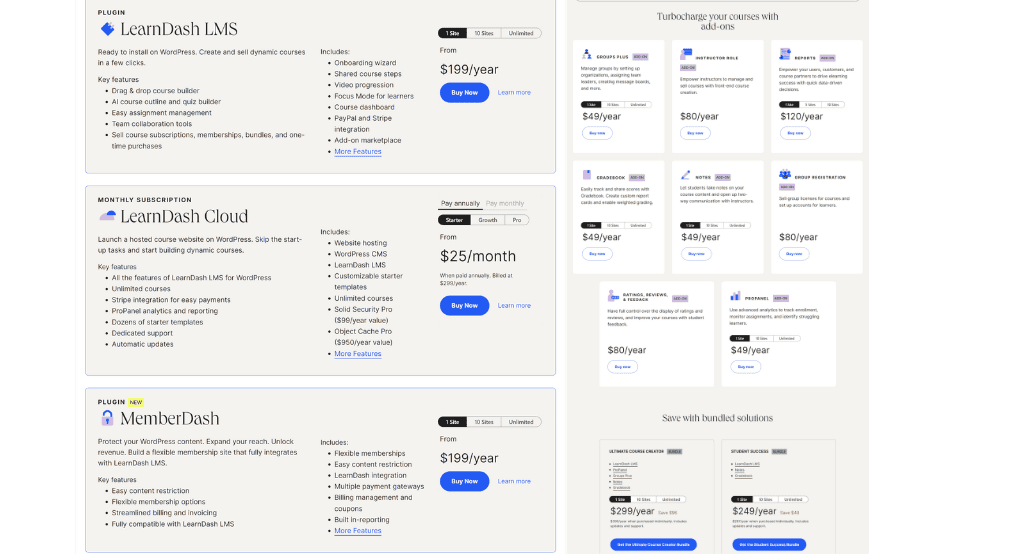Get the Ultimate Course Creator Bundle

pyautogui.click(x=653, y=544)
